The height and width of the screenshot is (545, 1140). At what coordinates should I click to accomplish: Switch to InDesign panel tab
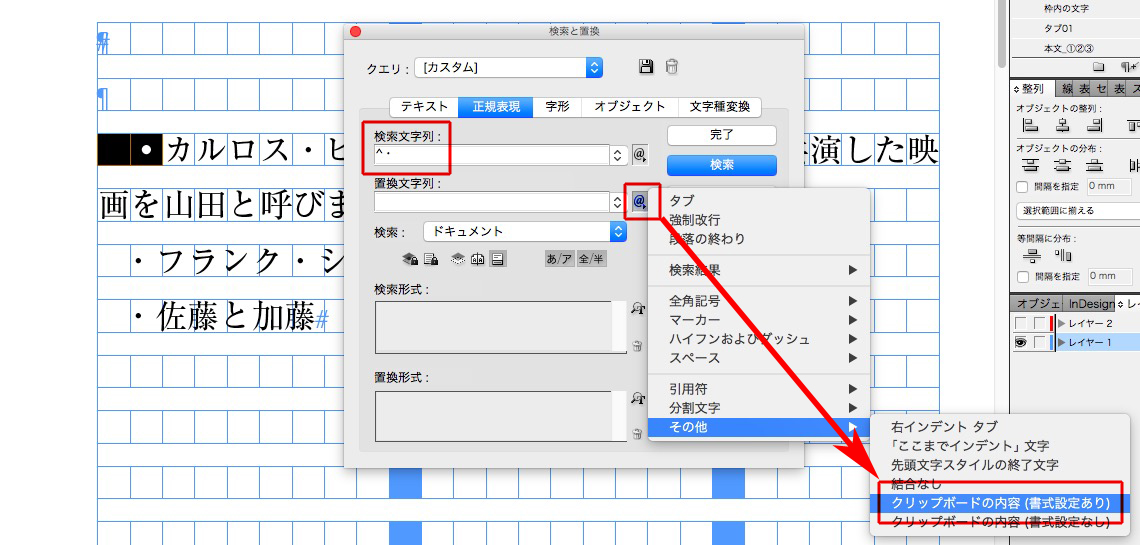tap(1091, 304)
